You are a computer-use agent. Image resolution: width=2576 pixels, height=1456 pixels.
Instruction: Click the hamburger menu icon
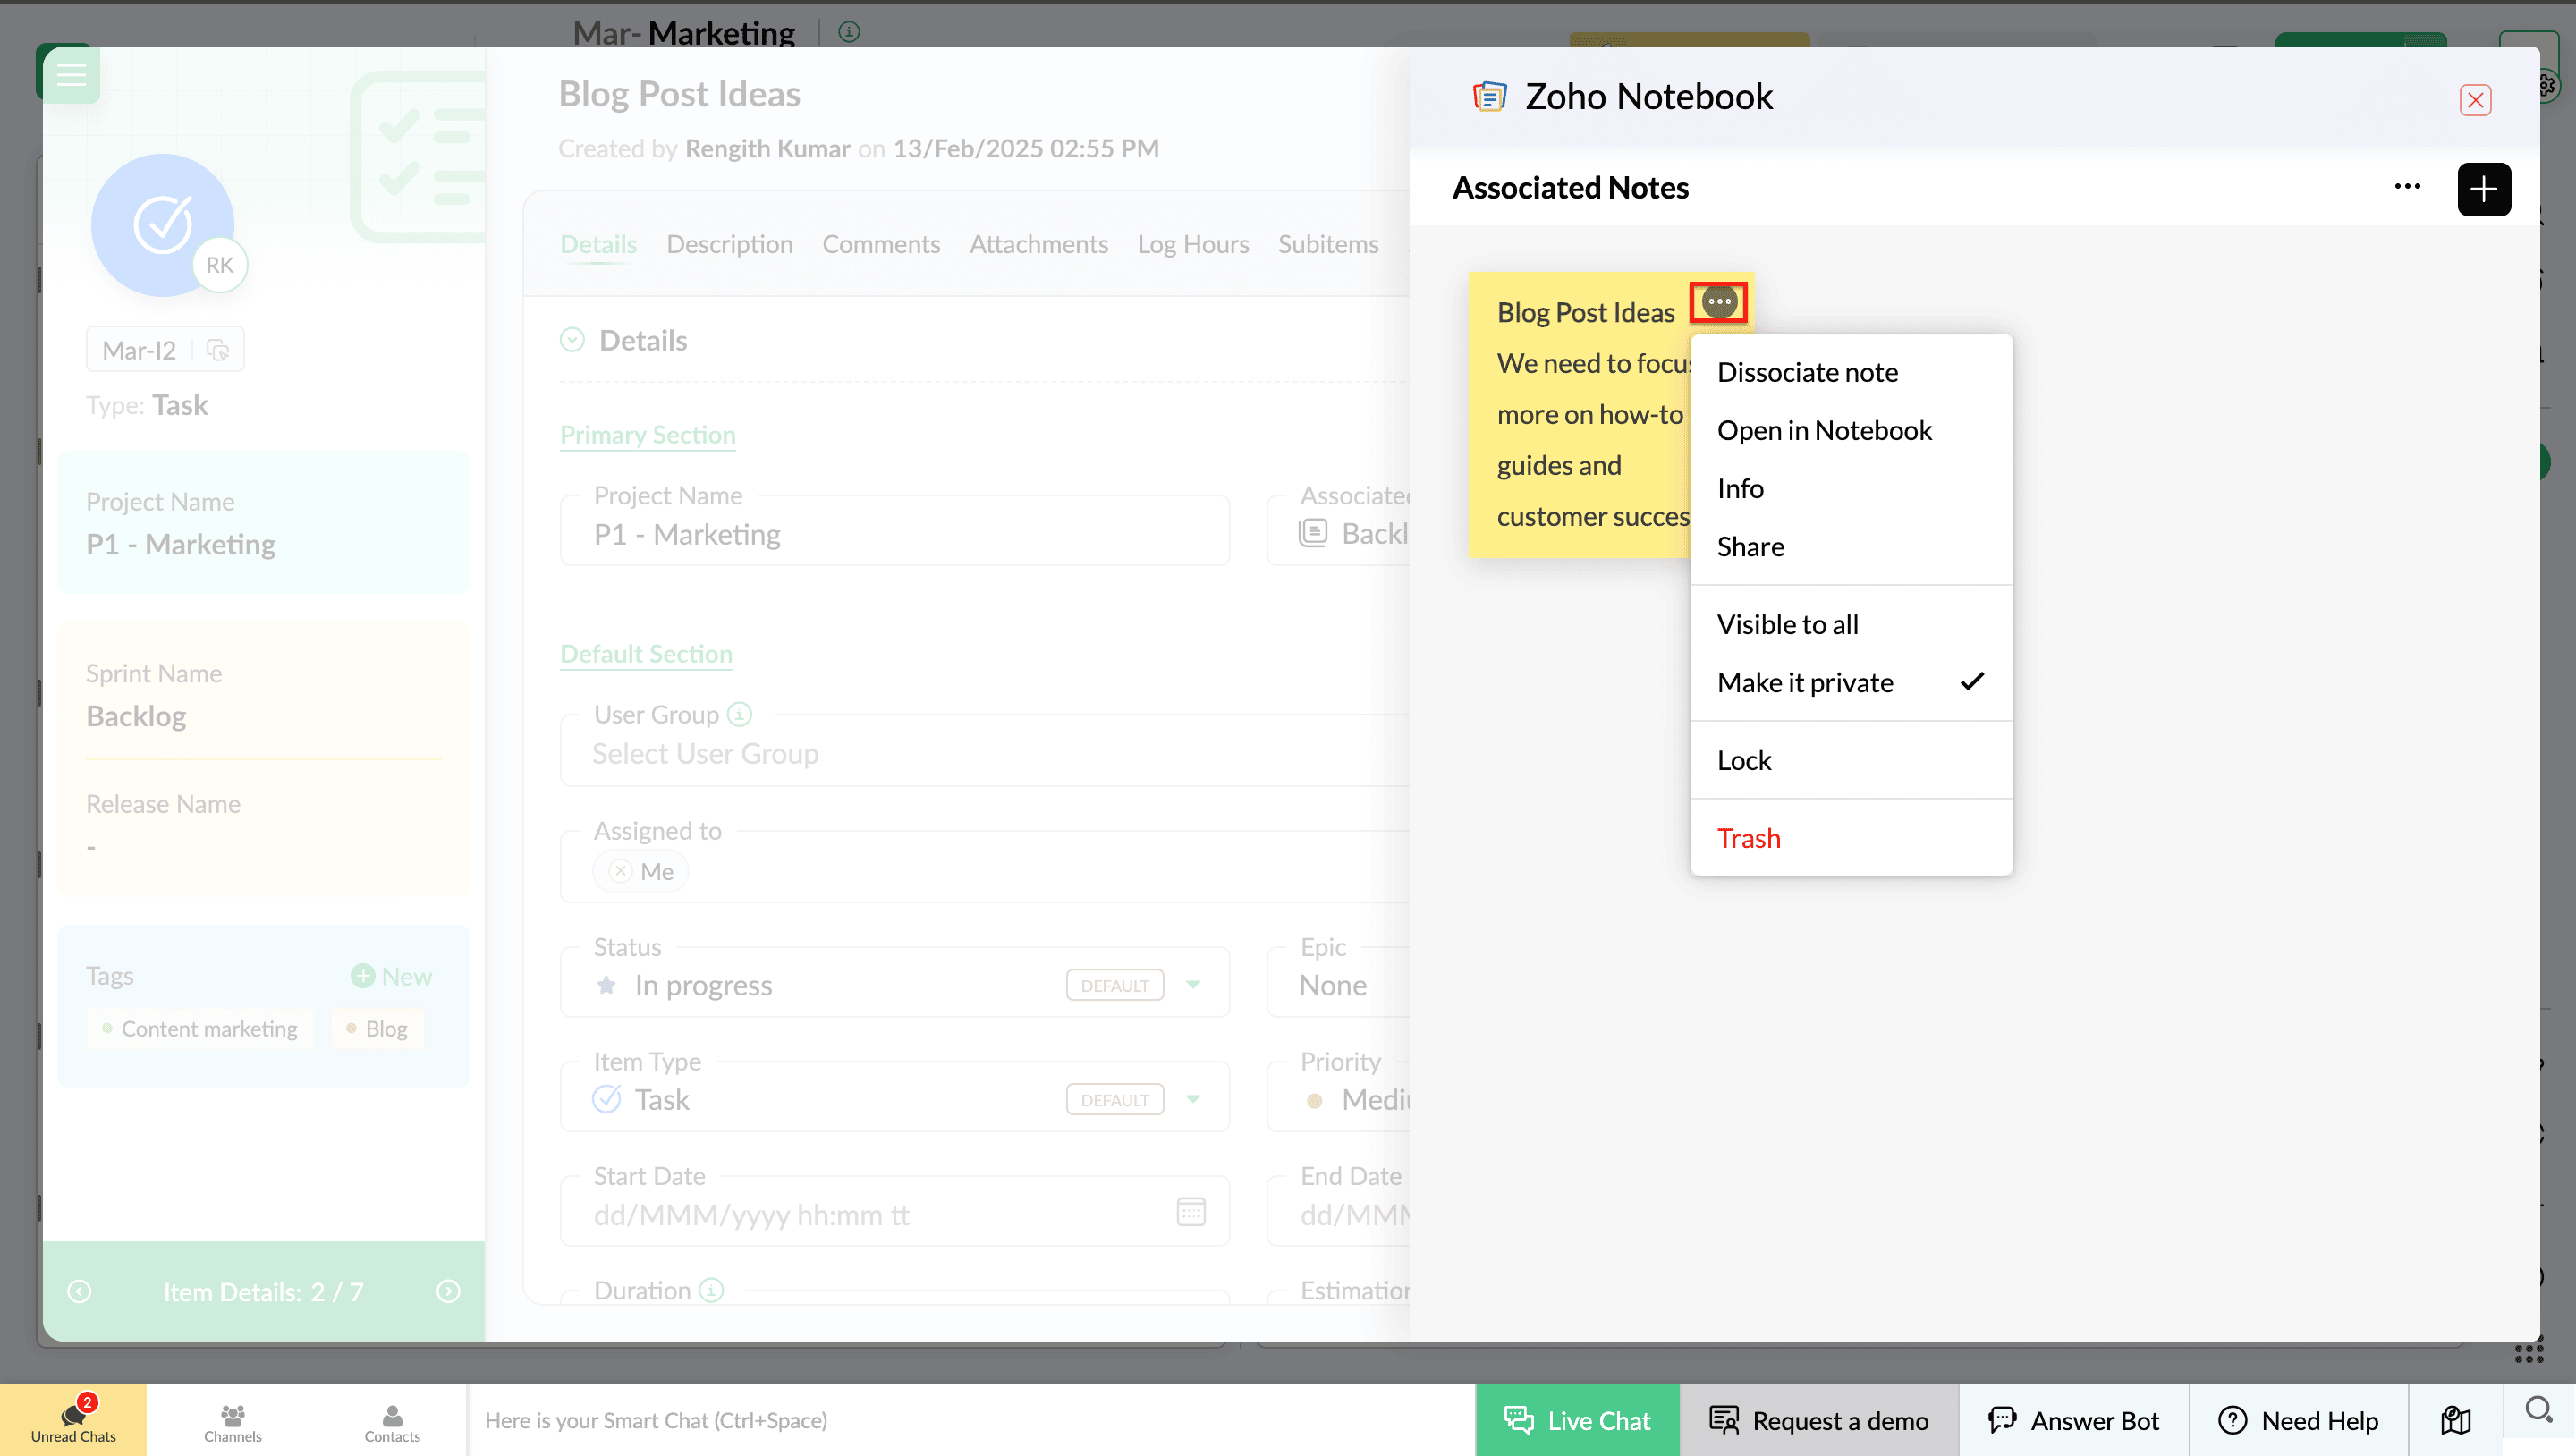71,74
